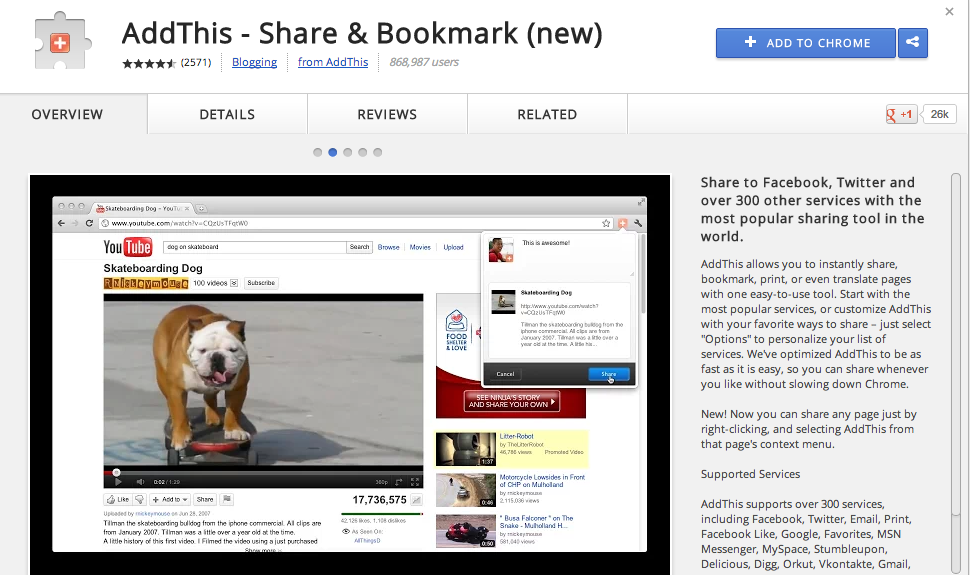Select the second (active) carousel dot
The image size is (970, 575).
[333, 152]
